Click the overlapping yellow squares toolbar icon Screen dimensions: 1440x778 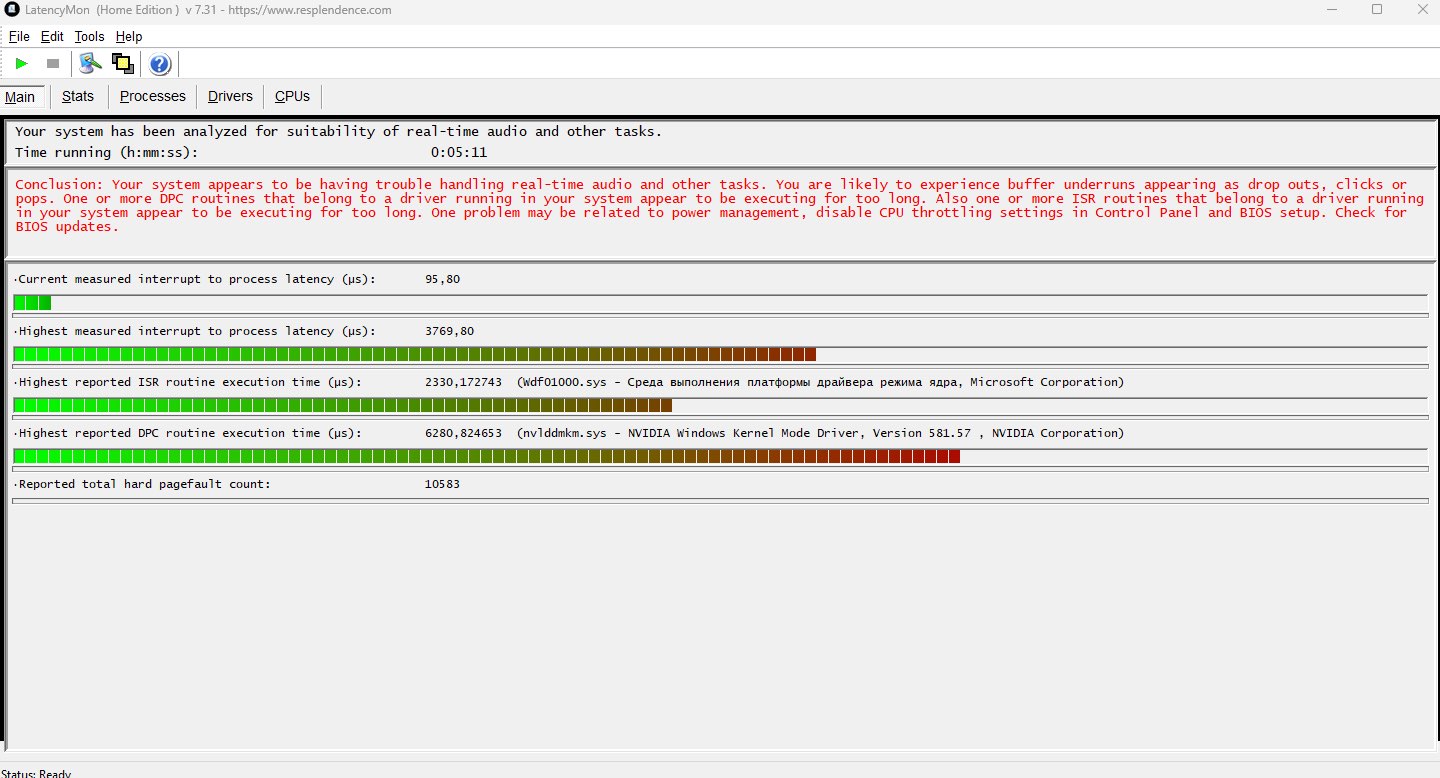pos(123,64)
